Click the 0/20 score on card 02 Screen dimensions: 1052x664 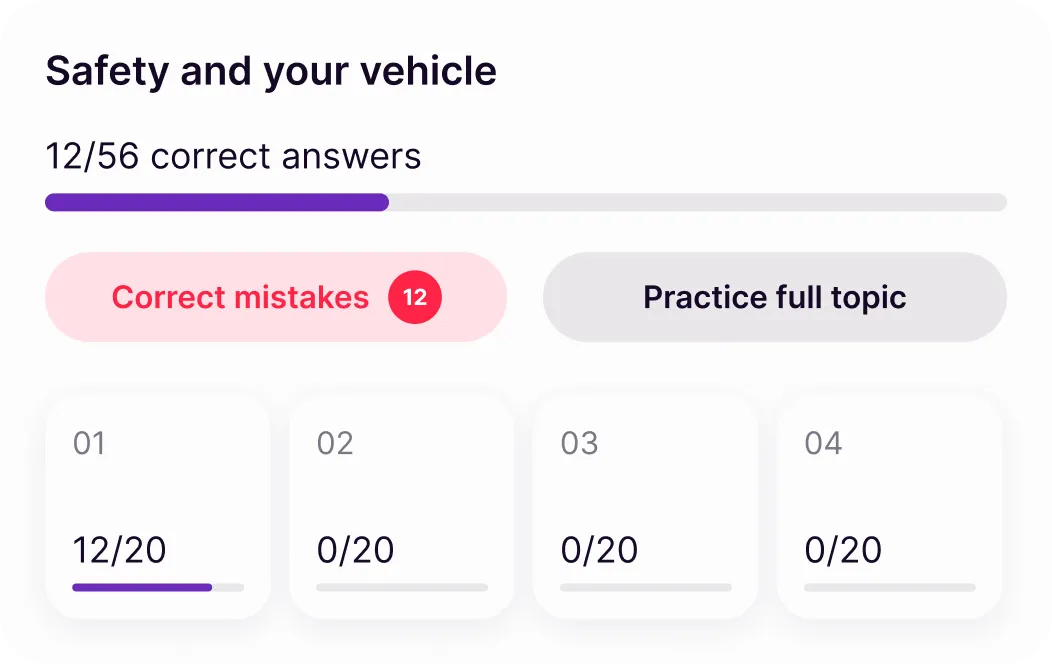pos(355,550)
